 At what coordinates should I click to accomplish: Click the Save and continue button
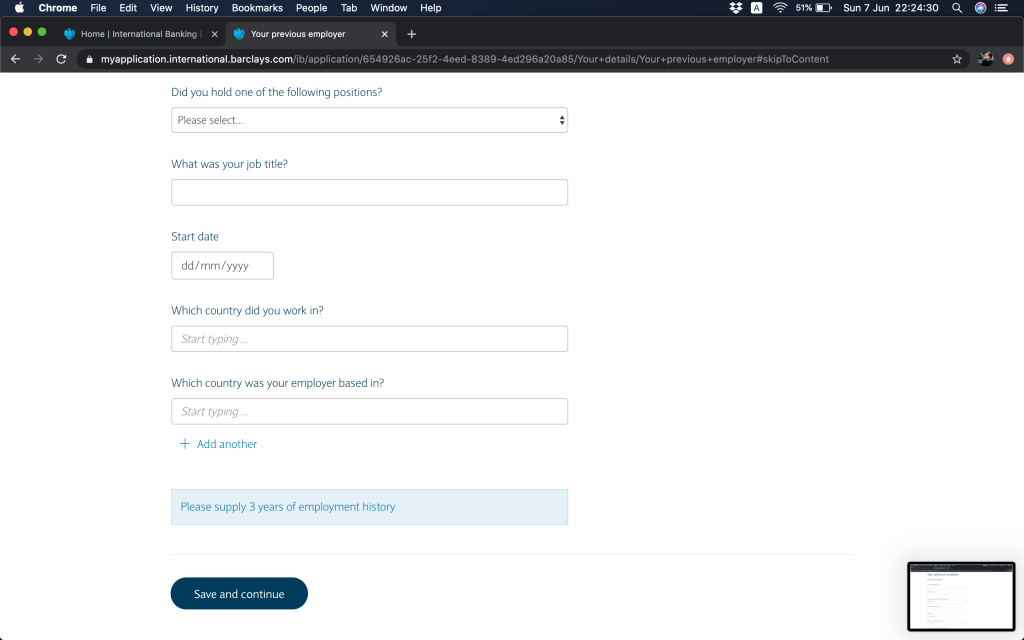click(239, 594)
